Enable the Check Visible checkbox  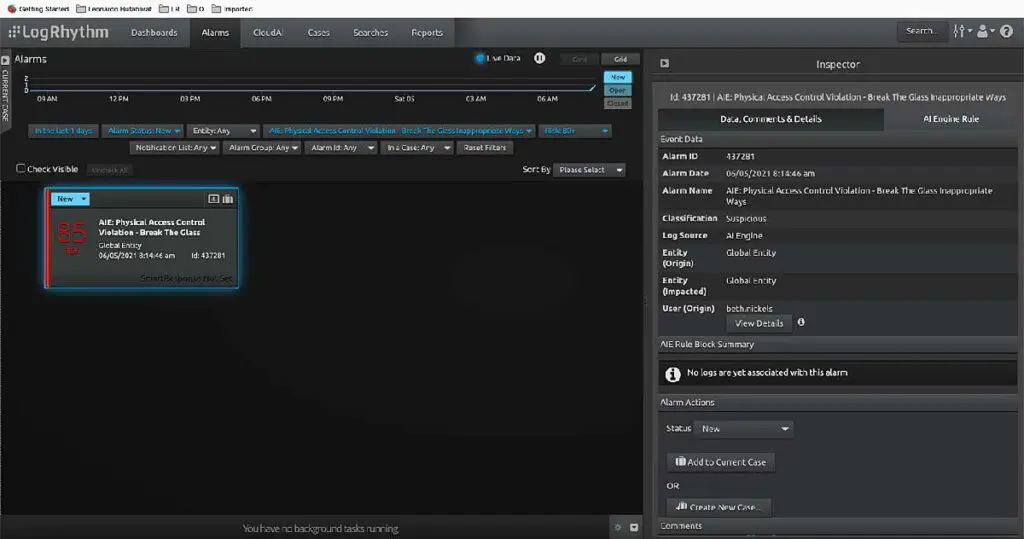click(x=21, y=169)
